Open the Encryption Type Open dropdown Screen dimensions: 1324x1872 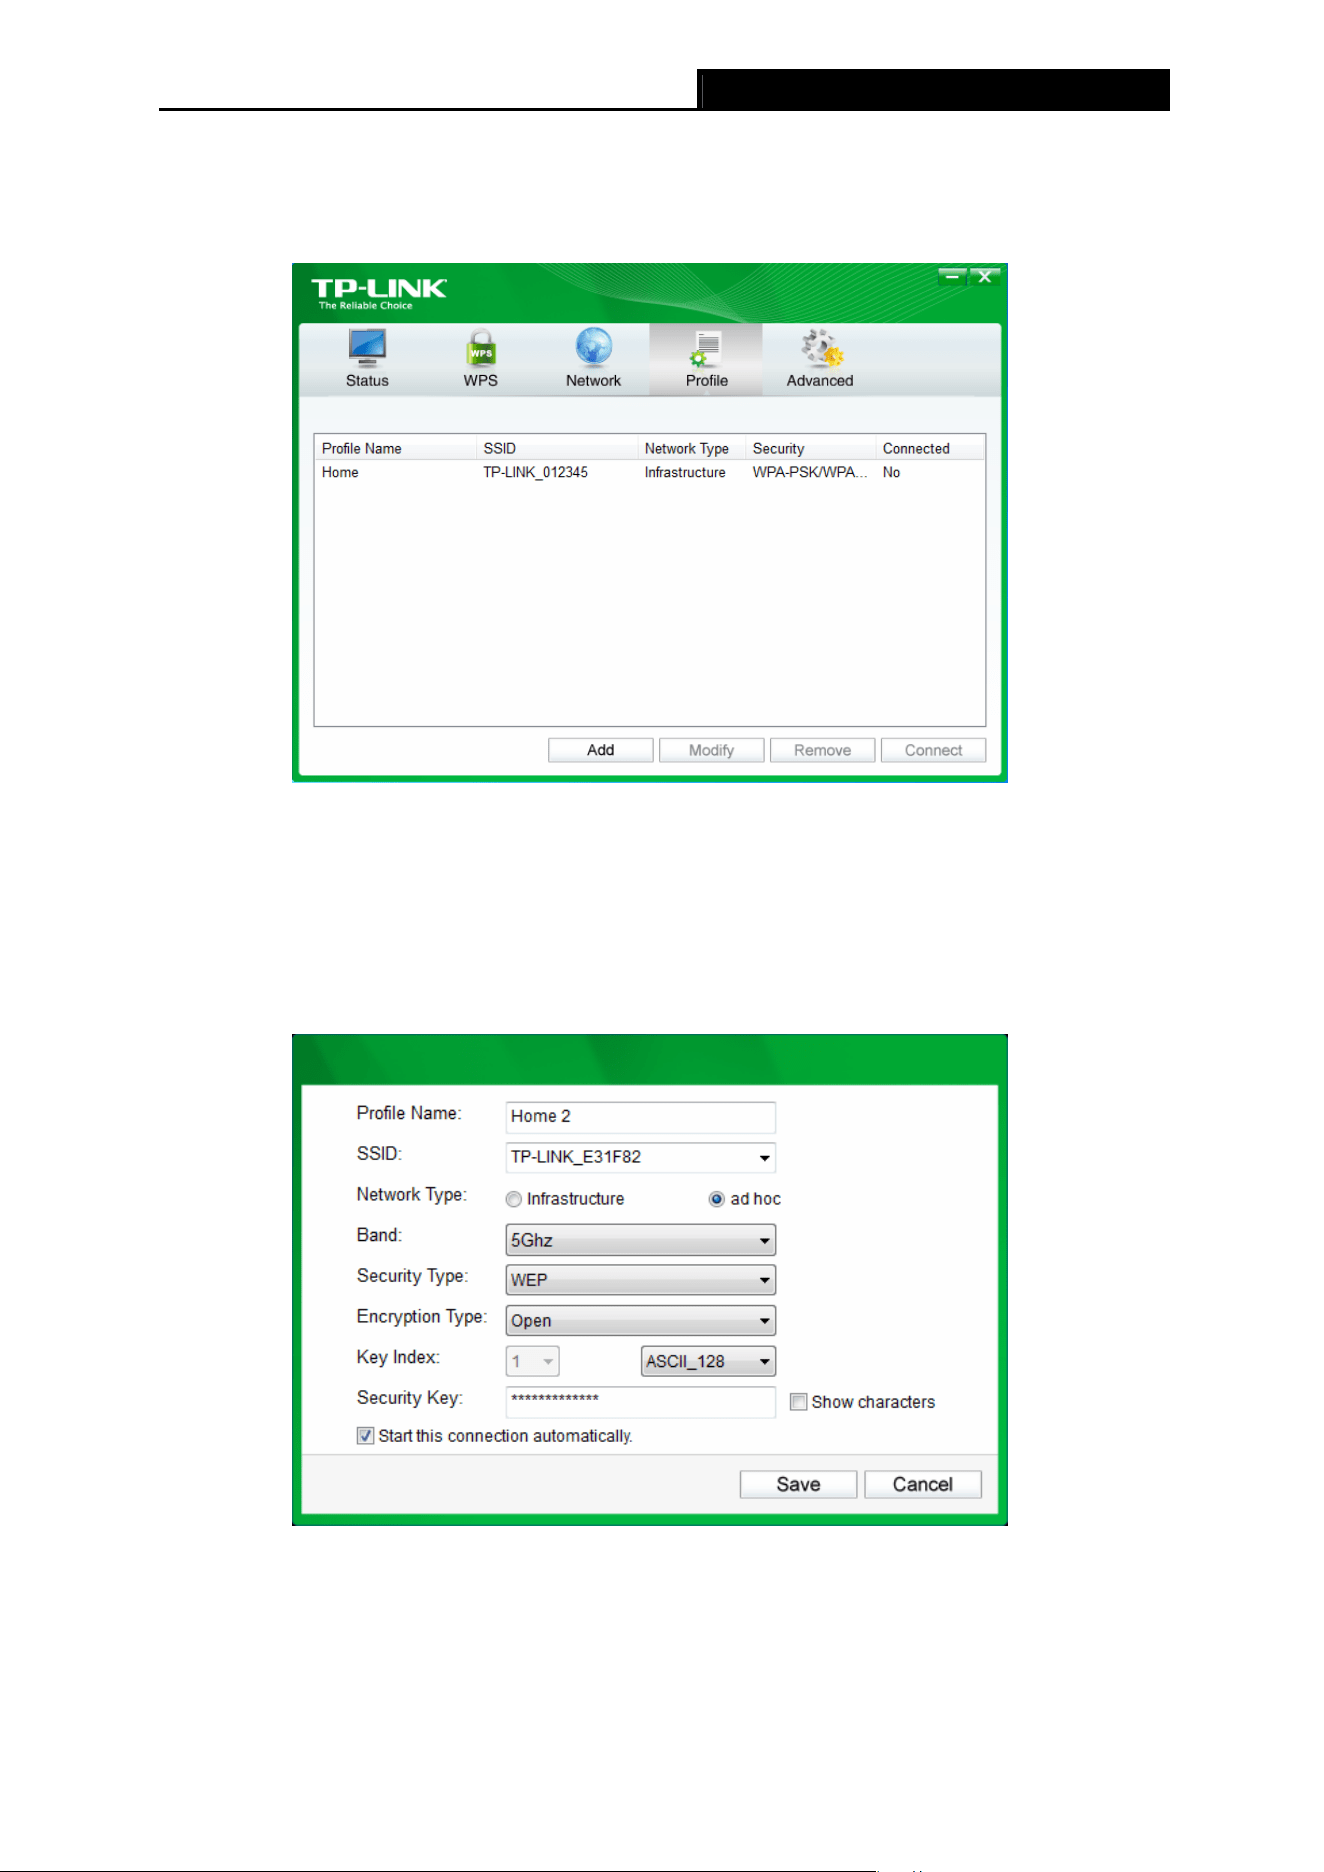pyautogui.click(x=641, y=1321)
